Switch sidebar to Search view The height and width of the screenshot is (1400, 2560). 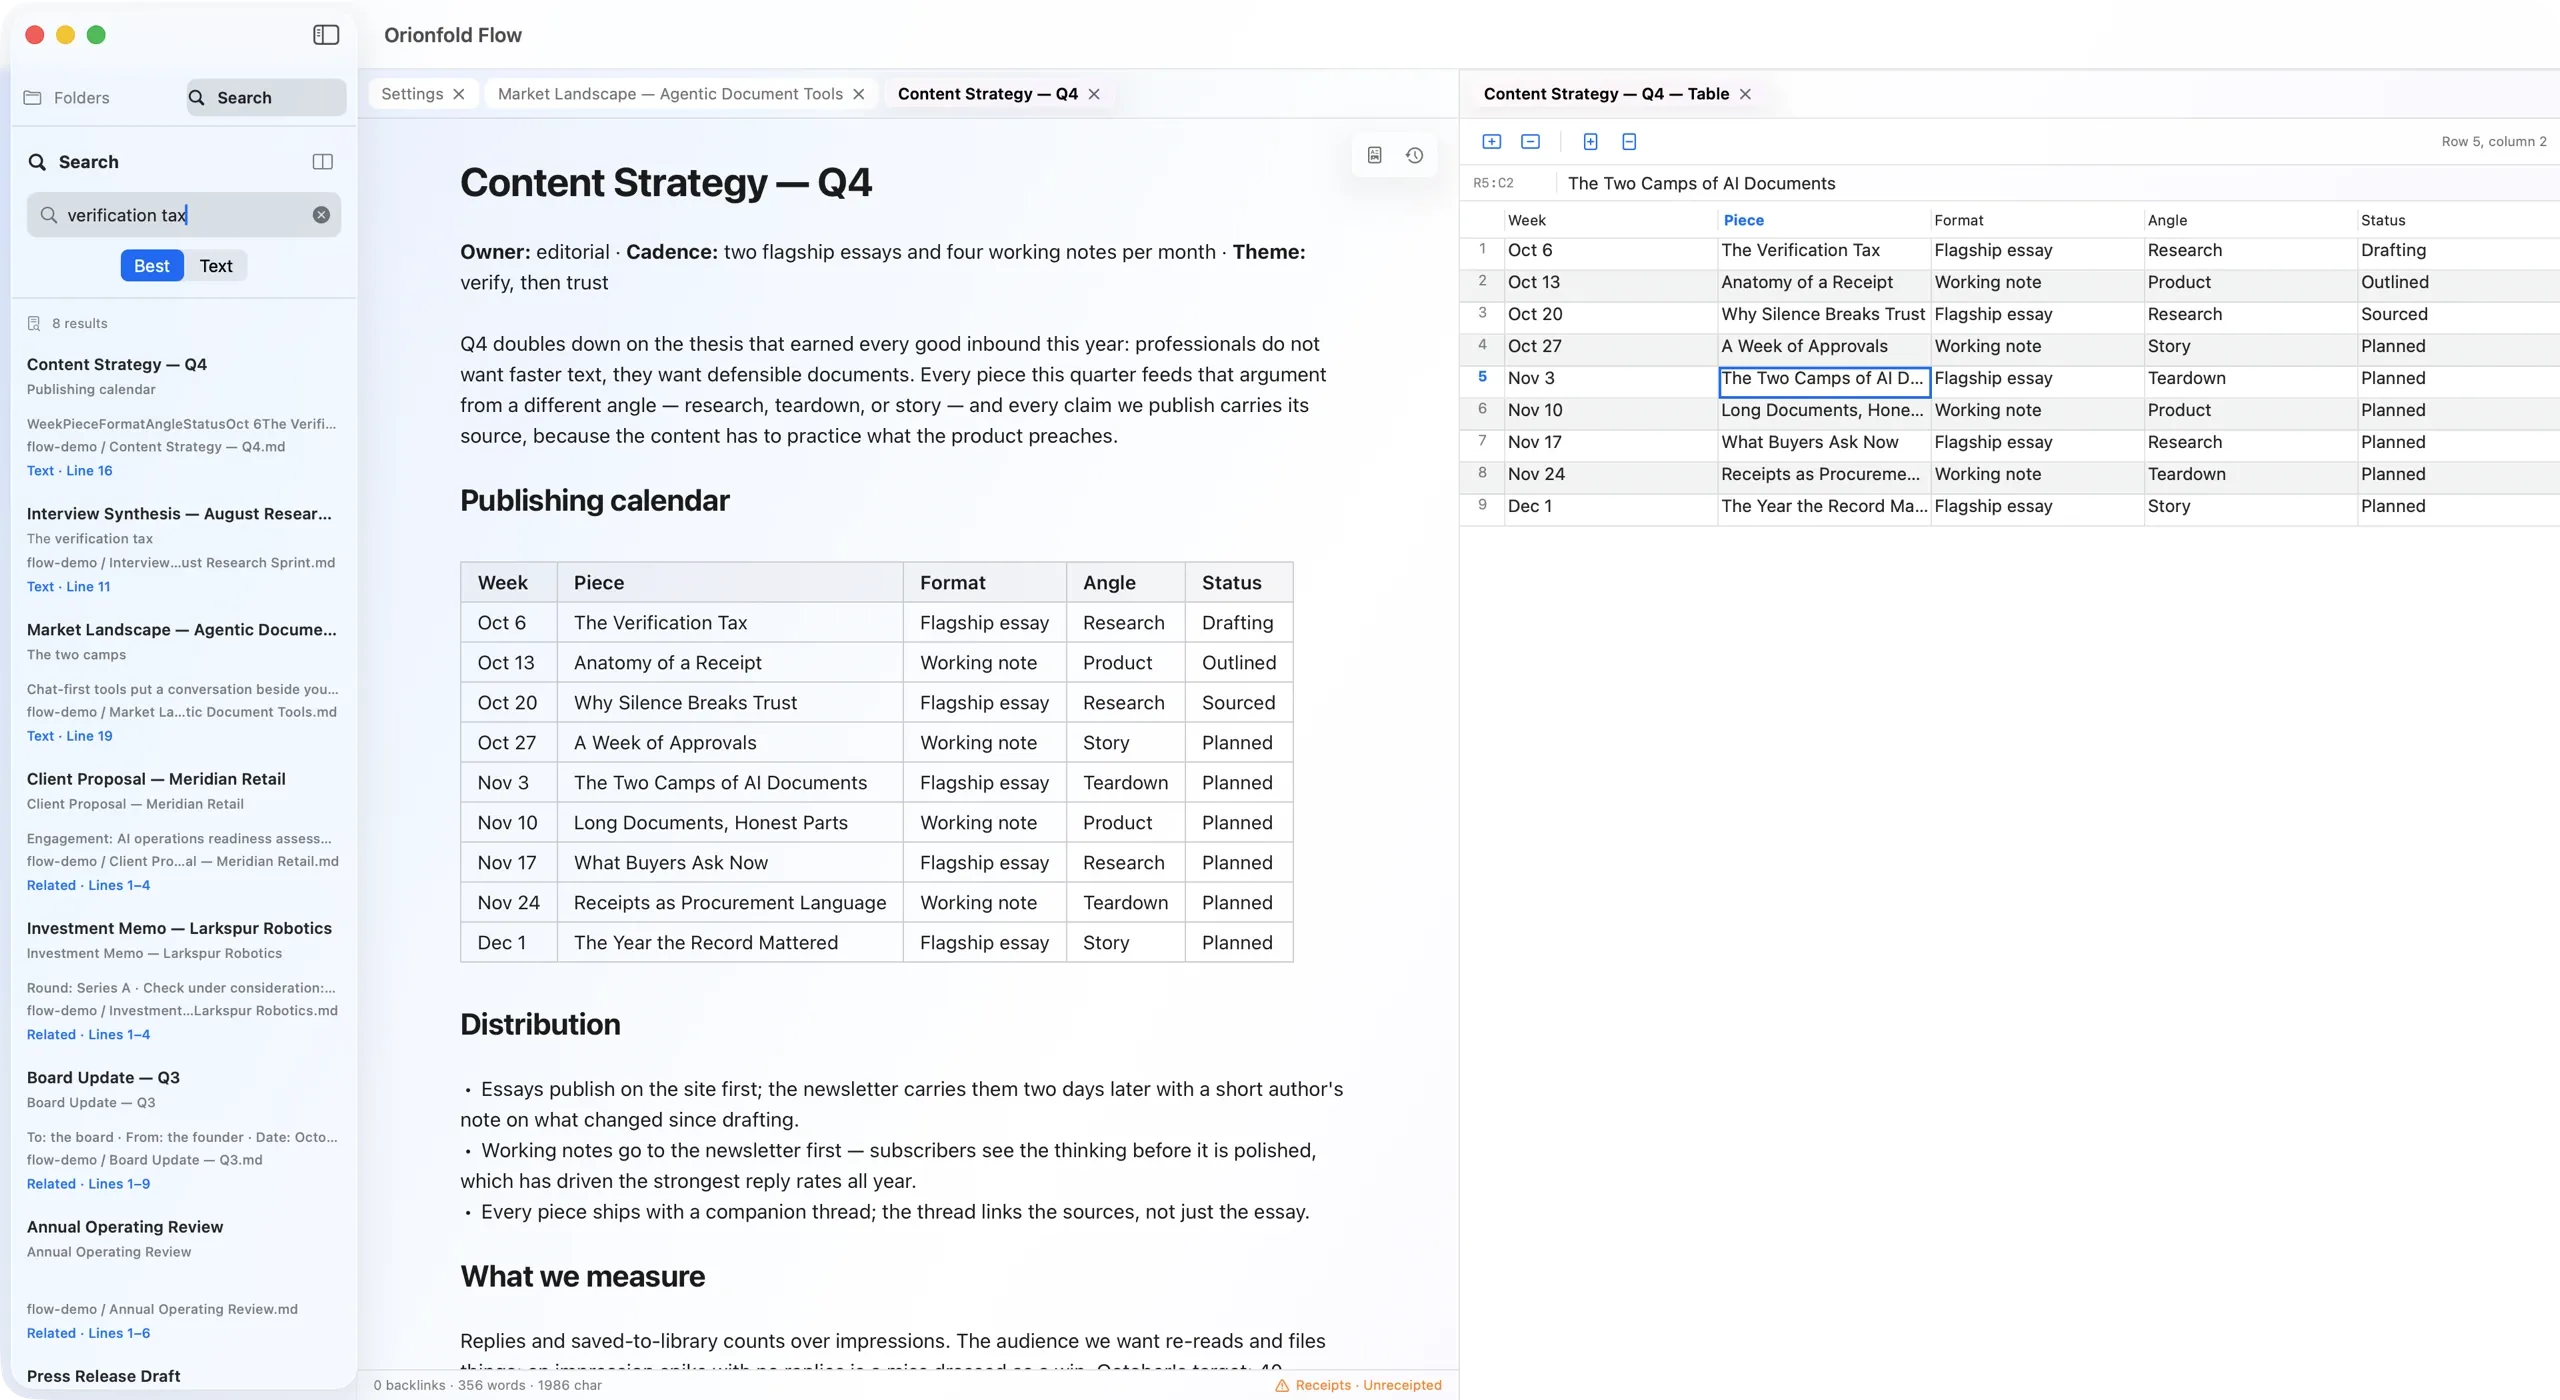point(266,98)
